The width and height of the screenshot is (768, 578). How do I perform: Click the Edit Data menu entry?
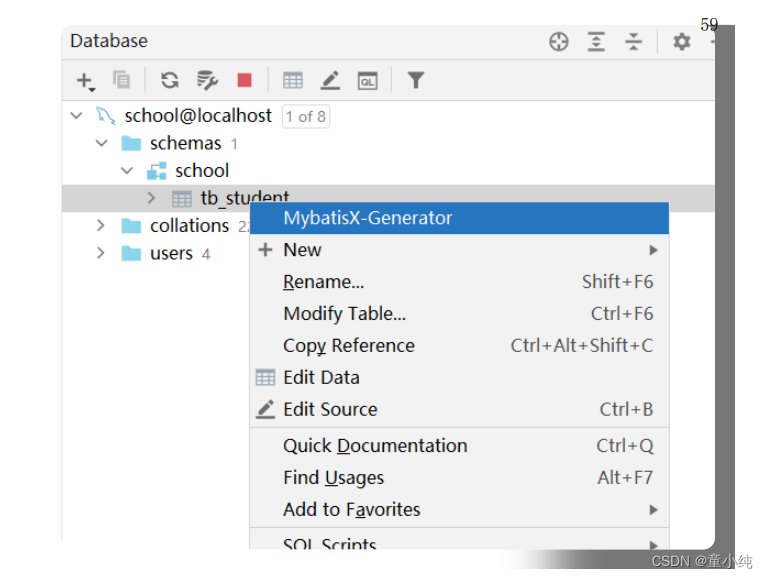point(321,378)
